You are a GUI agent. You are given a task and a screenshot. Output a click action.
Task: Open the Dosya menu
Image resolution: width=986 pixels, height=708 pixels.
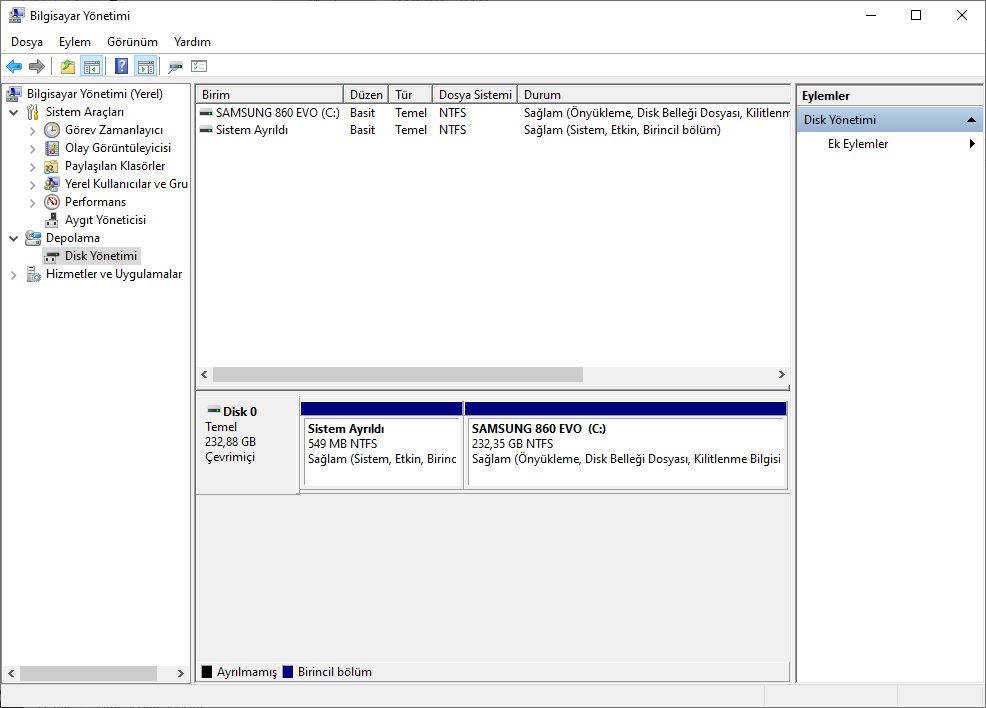[x=27, y=41]
